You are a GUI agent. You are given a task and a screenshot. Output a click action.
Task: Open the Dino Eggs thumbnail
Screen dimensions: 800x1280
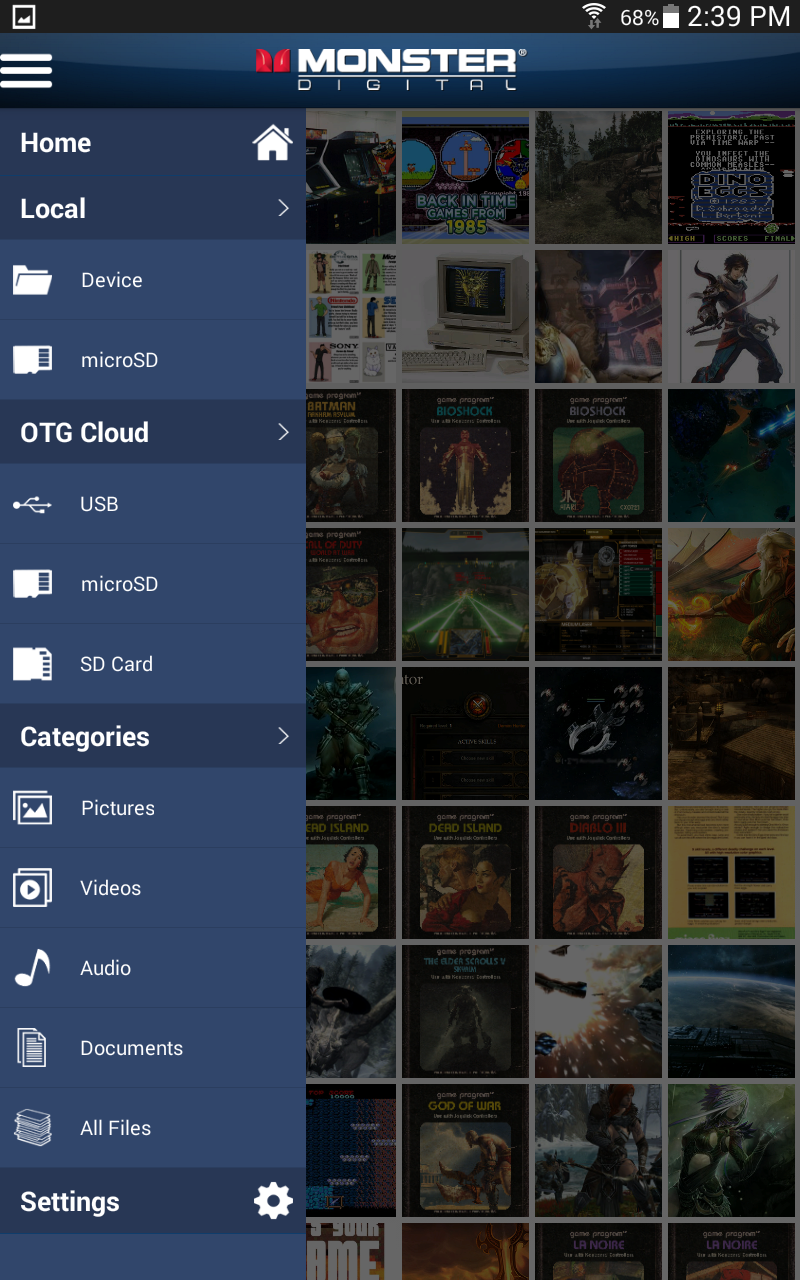[731, 177]
